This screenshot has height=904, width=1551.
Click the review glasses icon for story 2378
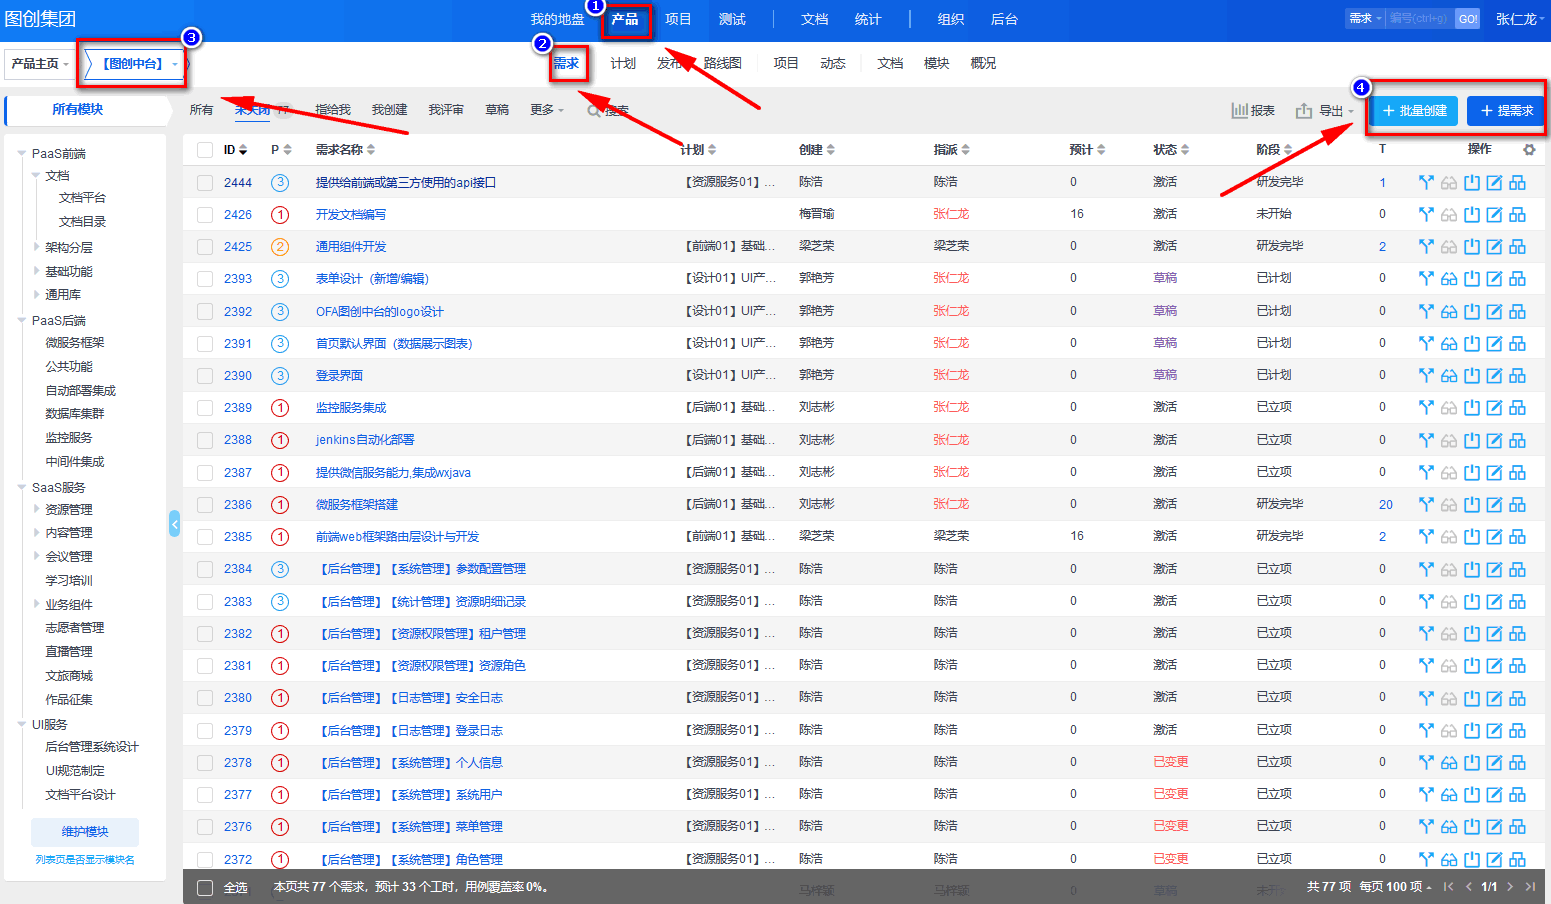click(1449, 762)
